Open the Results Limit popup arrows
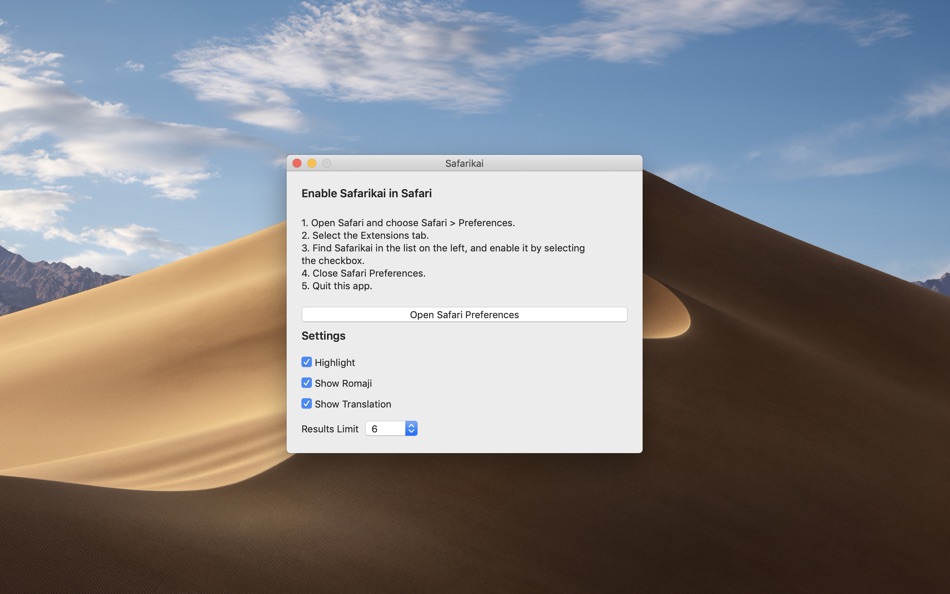950x594 pixels. (411, 429)
